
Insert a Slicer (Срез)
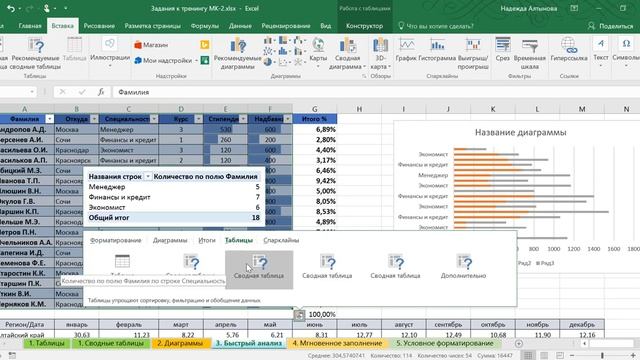click(502, 49)
